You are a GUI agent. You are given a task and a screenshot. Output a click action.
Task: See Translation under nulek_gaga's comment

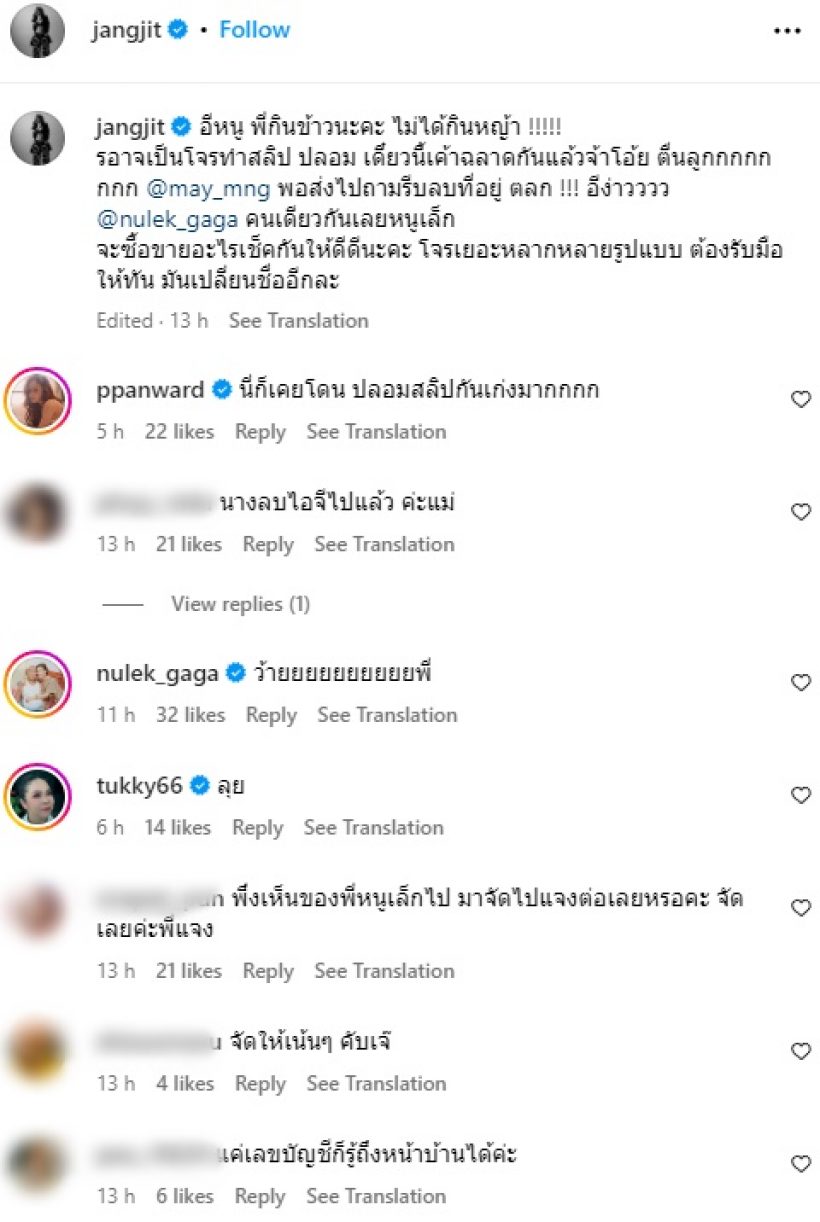click(x=387, y=715)
